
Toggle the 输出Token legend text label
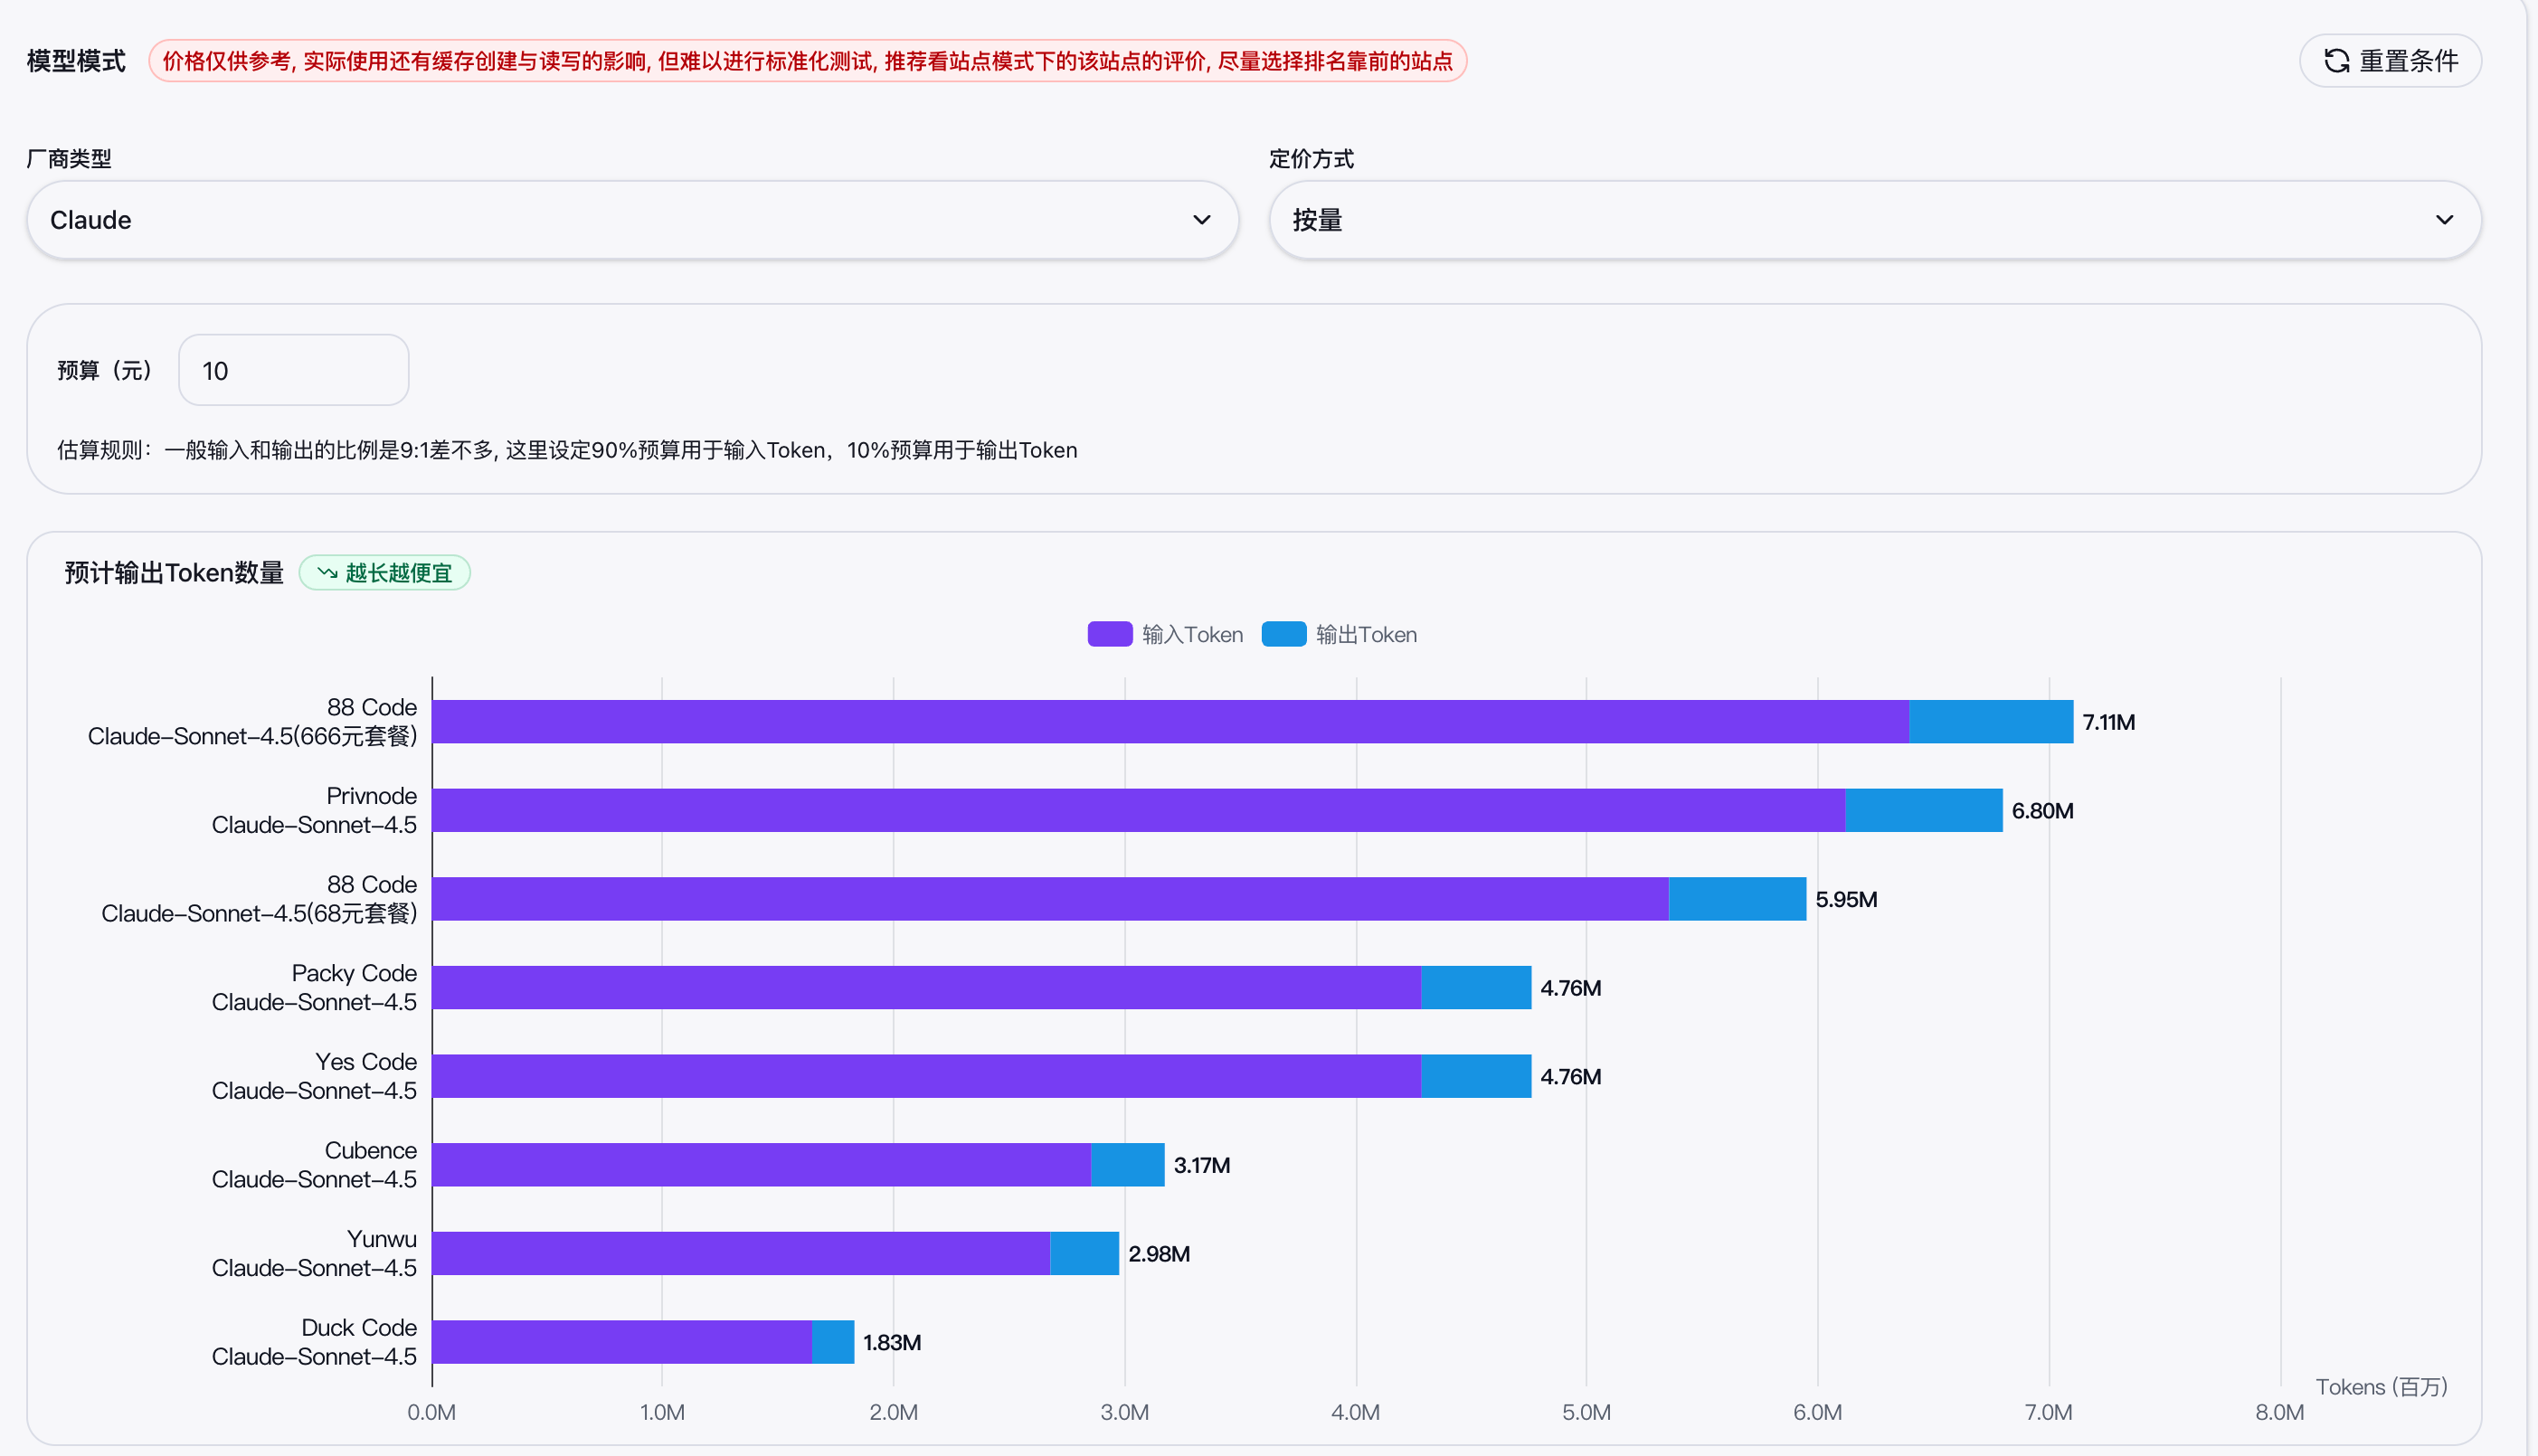1365,635
